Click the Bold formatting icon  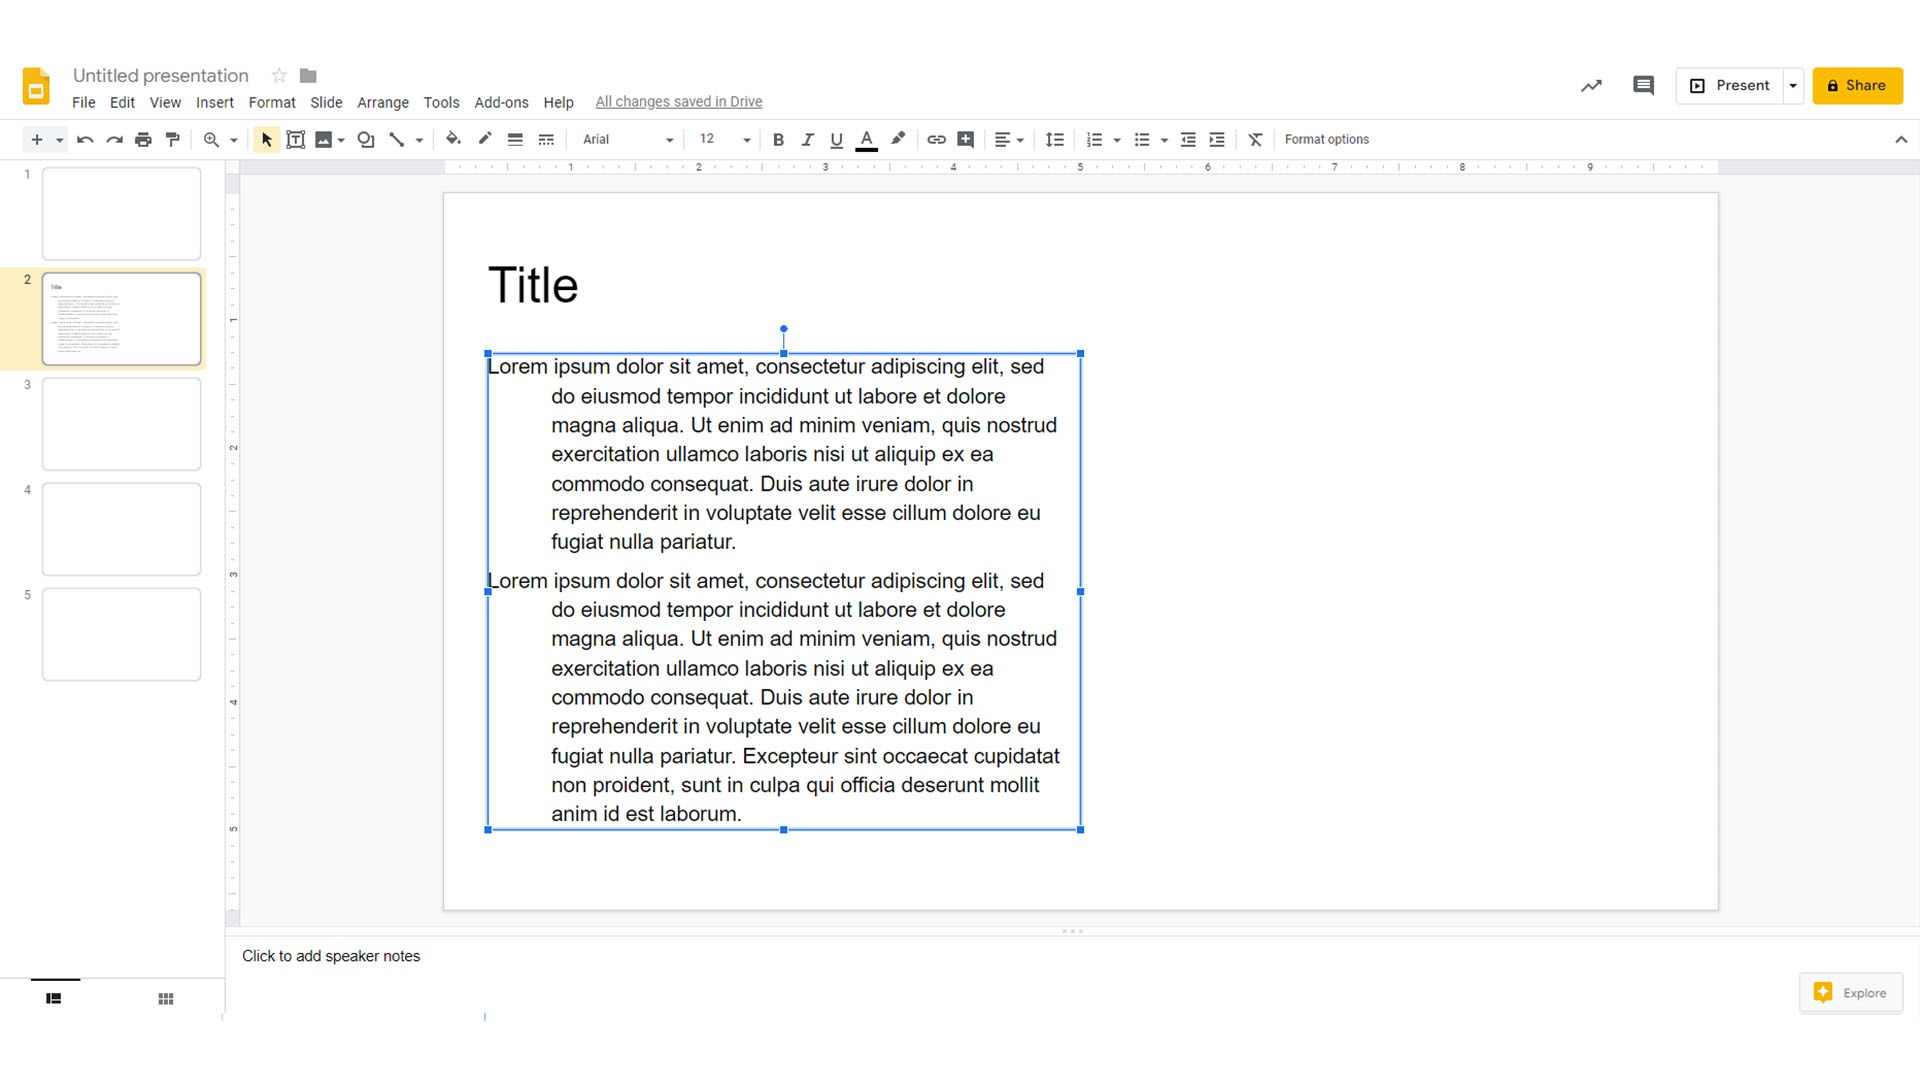[x=778, y=140]
